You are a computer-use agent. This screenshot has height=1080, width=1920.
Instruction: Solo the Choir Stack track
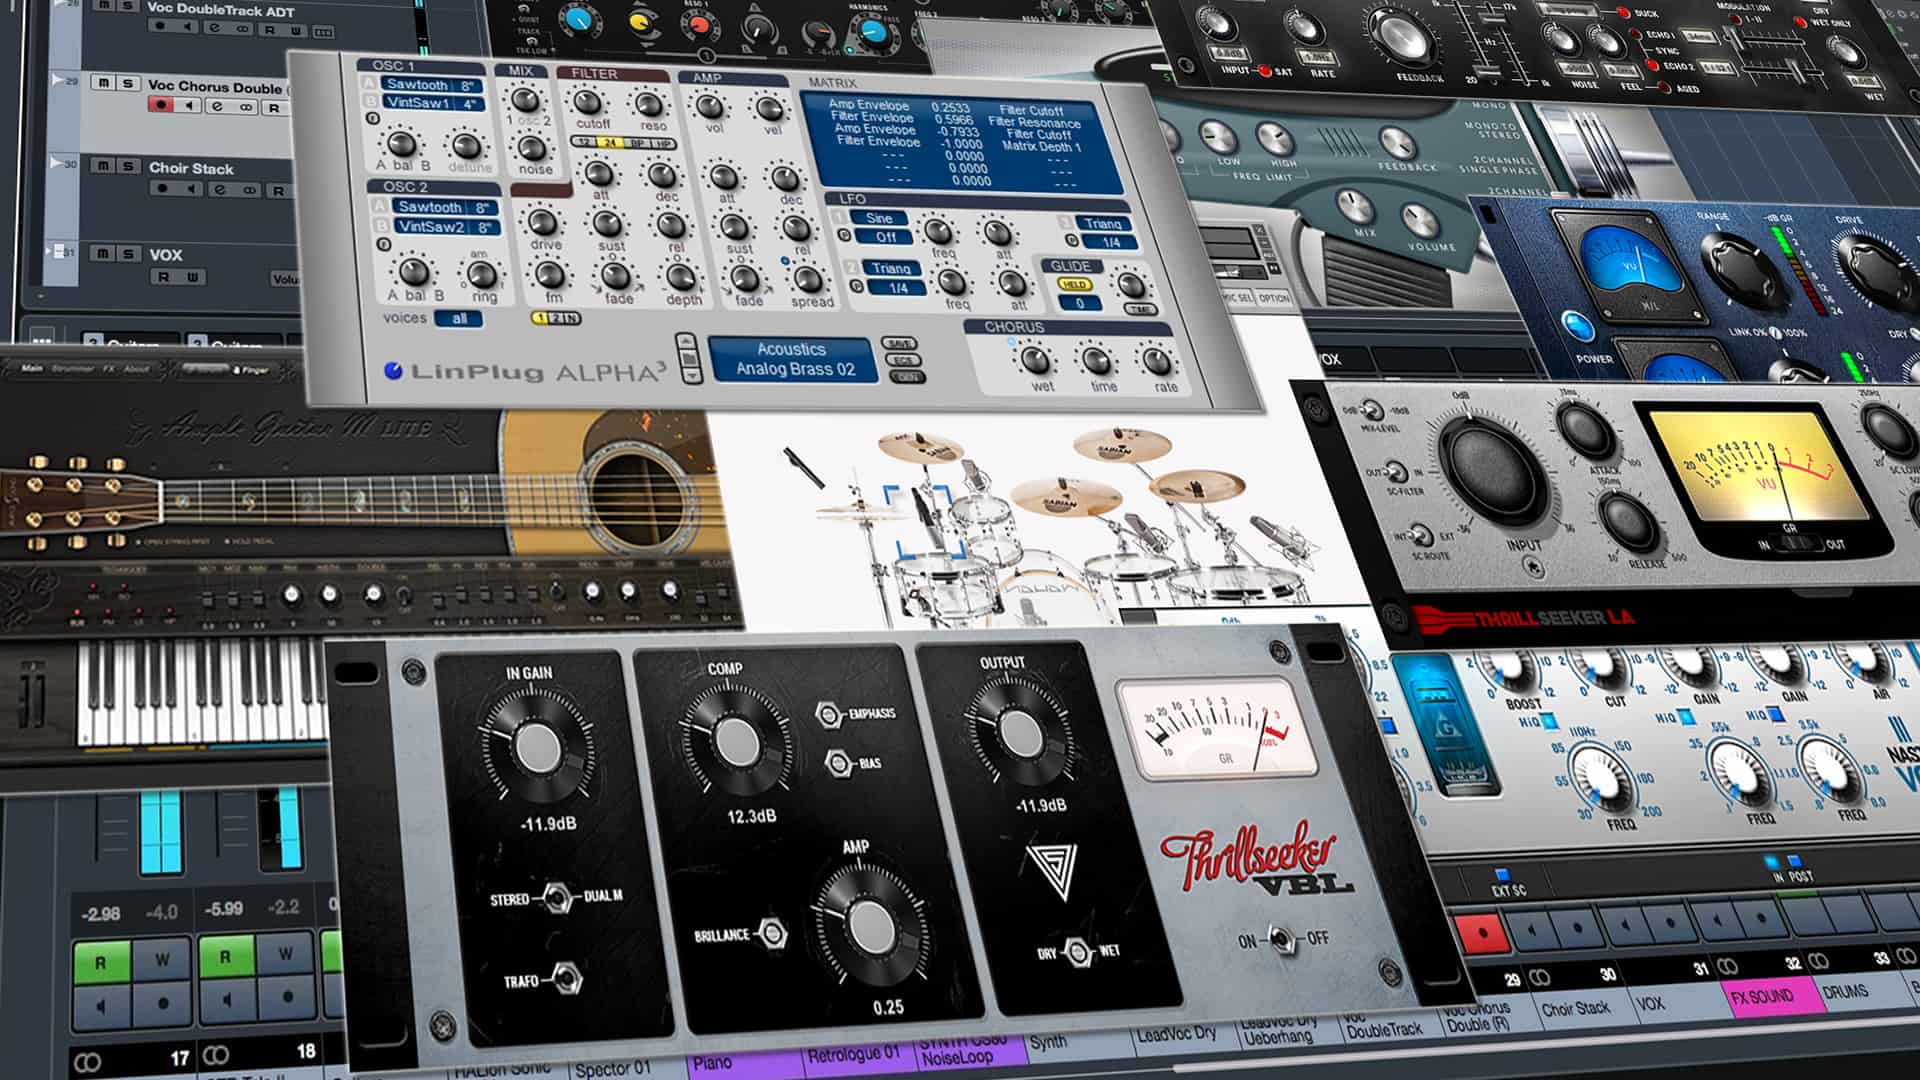127,167
